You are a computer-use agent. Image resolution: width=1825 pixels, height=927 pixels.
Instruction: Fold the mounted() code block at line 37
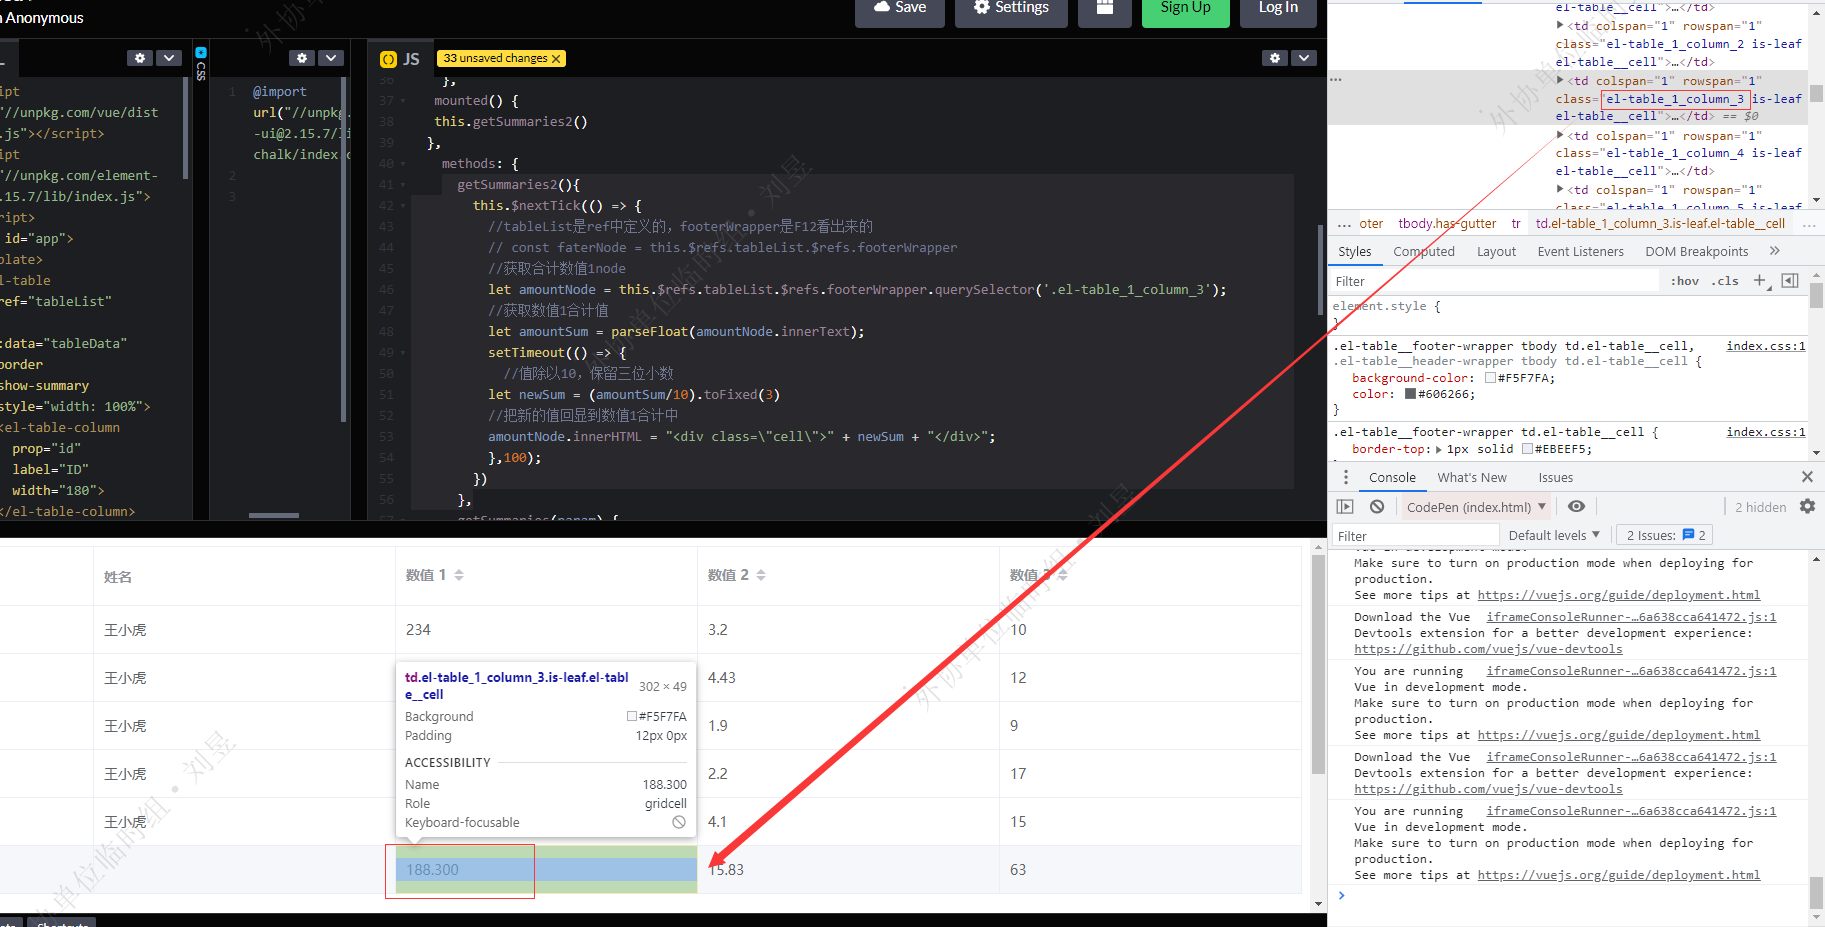click(403, 101)
